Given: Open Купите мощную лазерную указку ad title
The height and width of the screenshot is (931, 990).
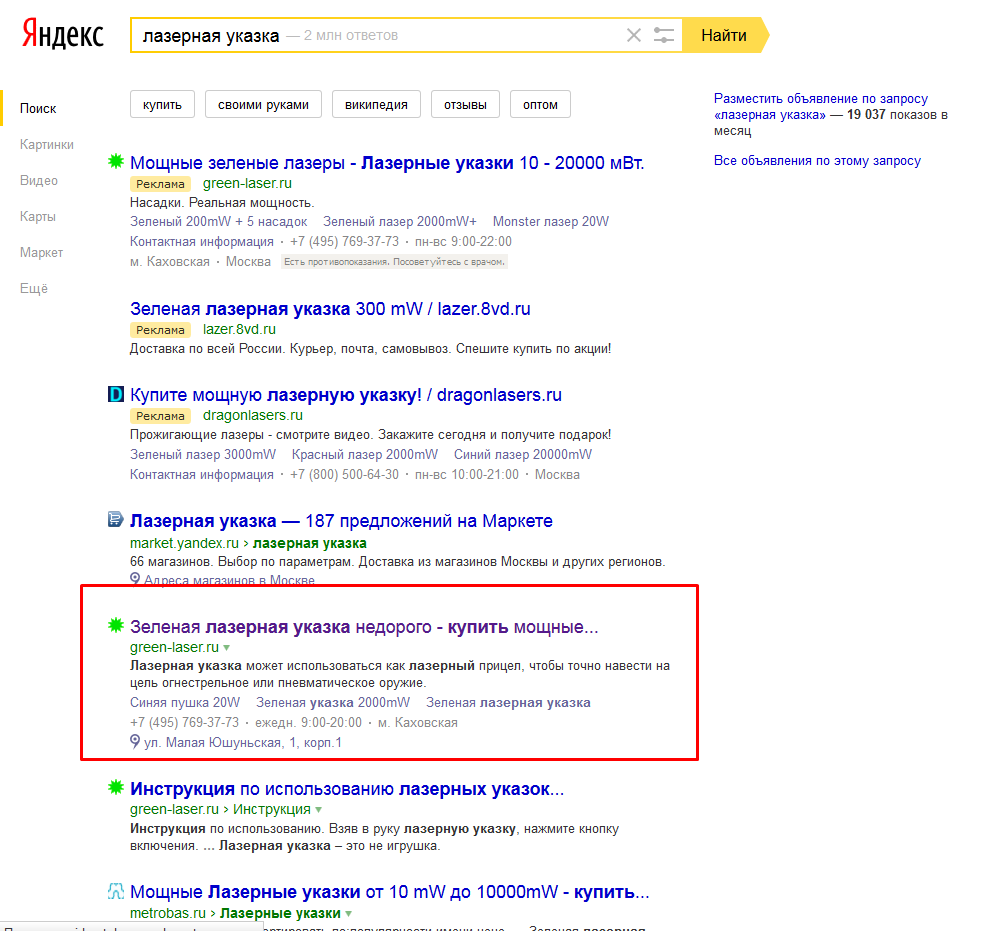Looking at the screenshot, I should point(346,394).
